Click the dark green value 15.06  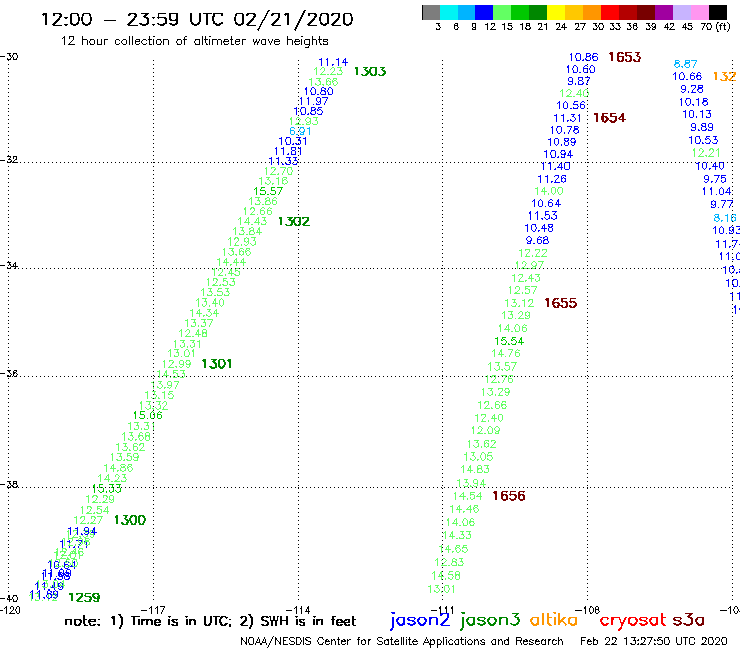147,415
